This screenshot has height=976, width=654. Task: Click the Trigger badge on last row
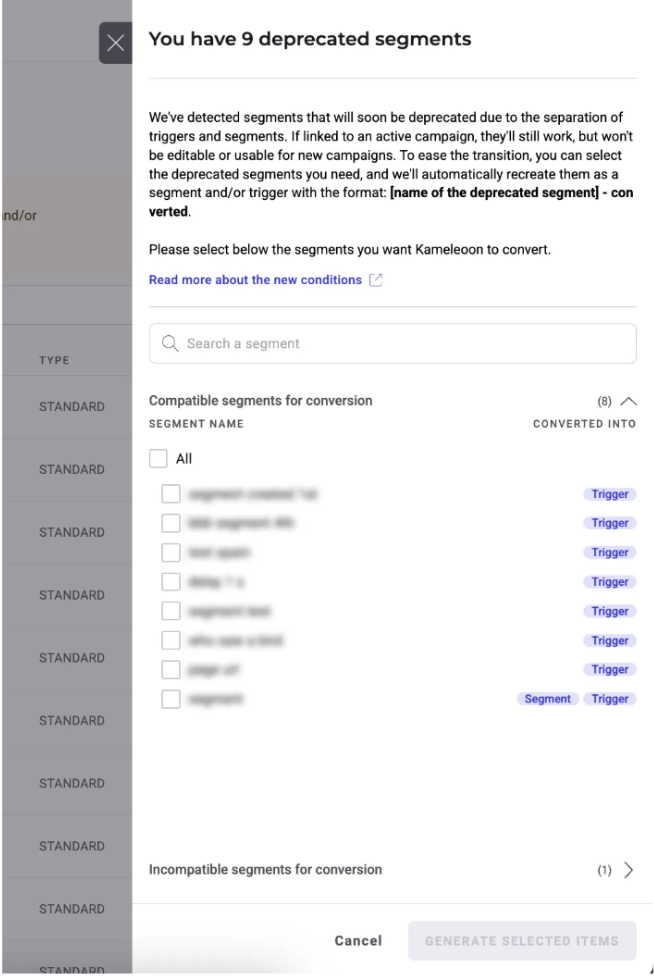point(610,699)
